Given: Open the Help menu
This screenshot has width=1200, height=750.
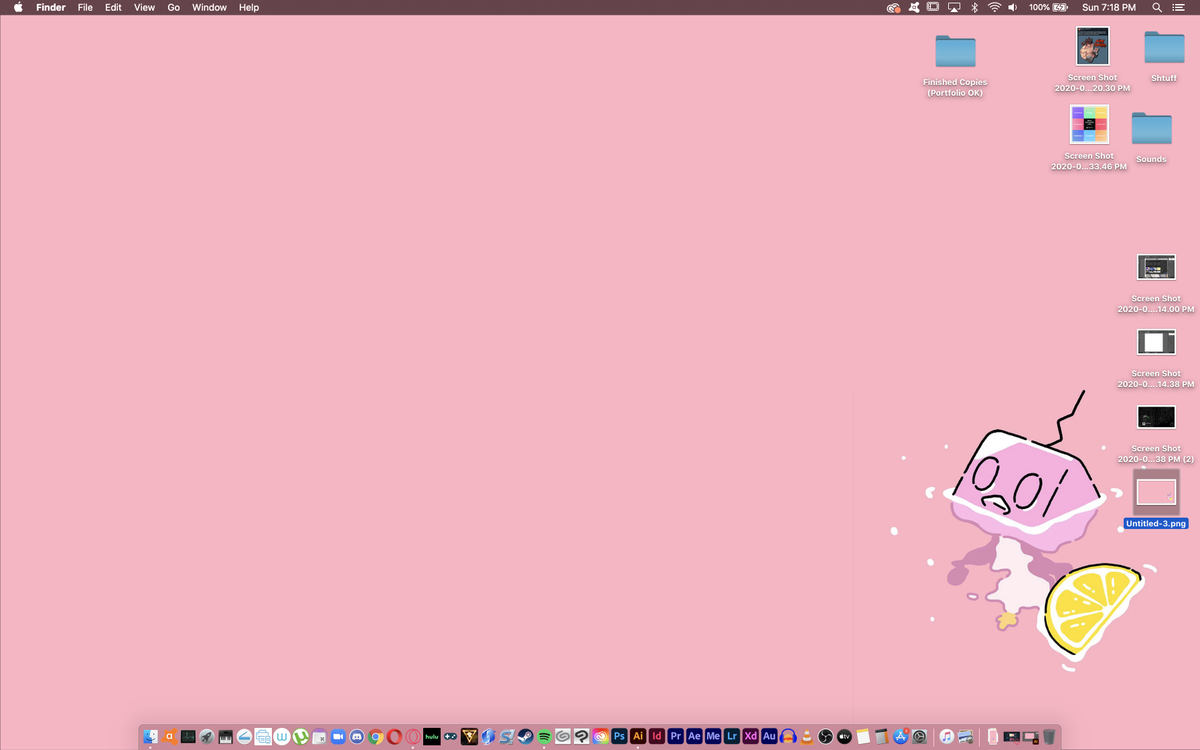Looking at the screenshot, I should click(249, 7).
